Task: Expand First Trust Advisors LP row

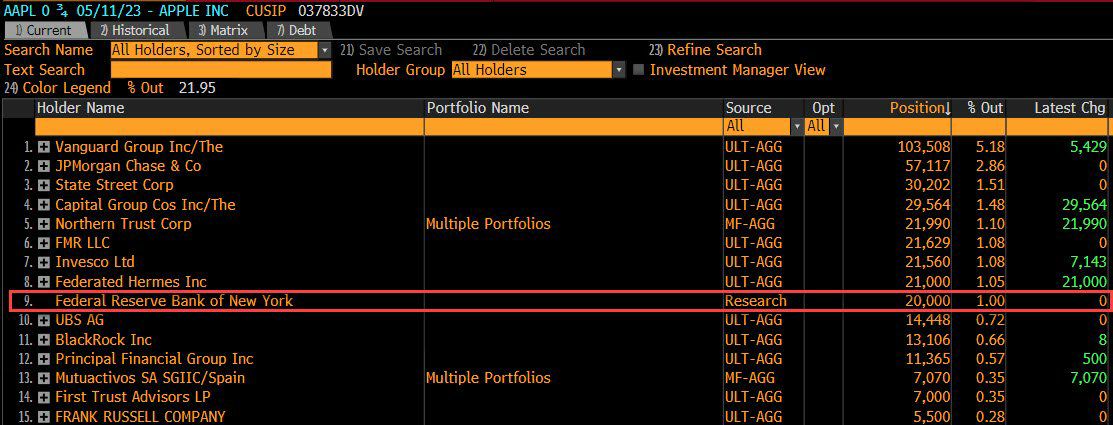Action: tap(44, 397)
